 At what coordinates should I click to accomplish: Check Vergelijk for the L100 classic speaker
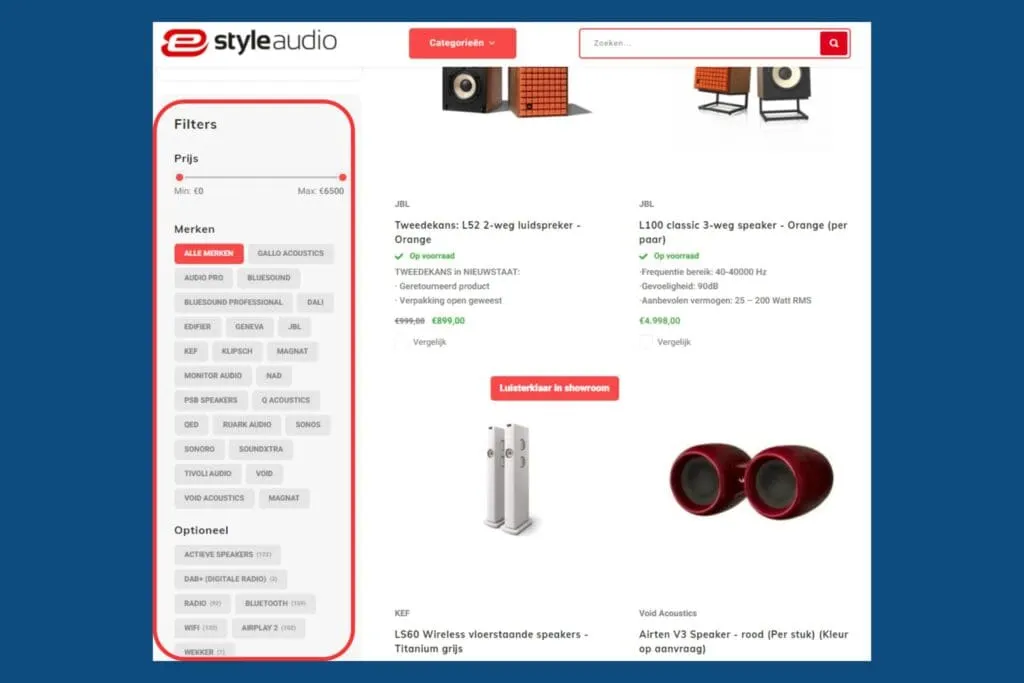tap(645, 342)
